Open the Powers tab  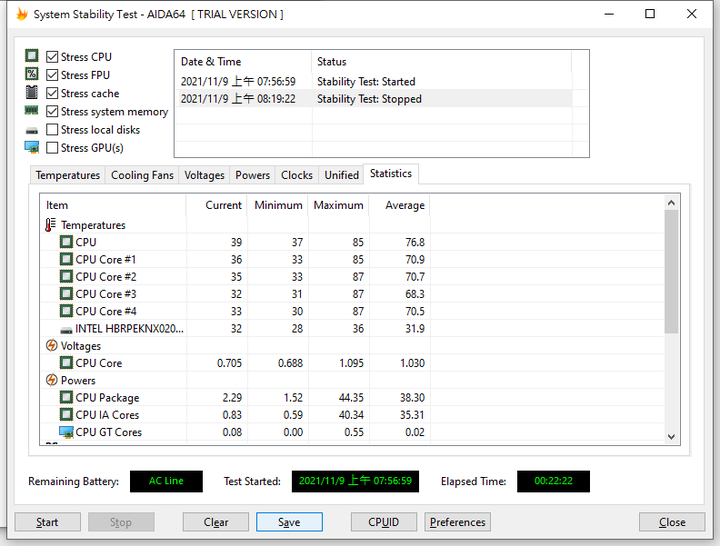(x=253, y=175)
